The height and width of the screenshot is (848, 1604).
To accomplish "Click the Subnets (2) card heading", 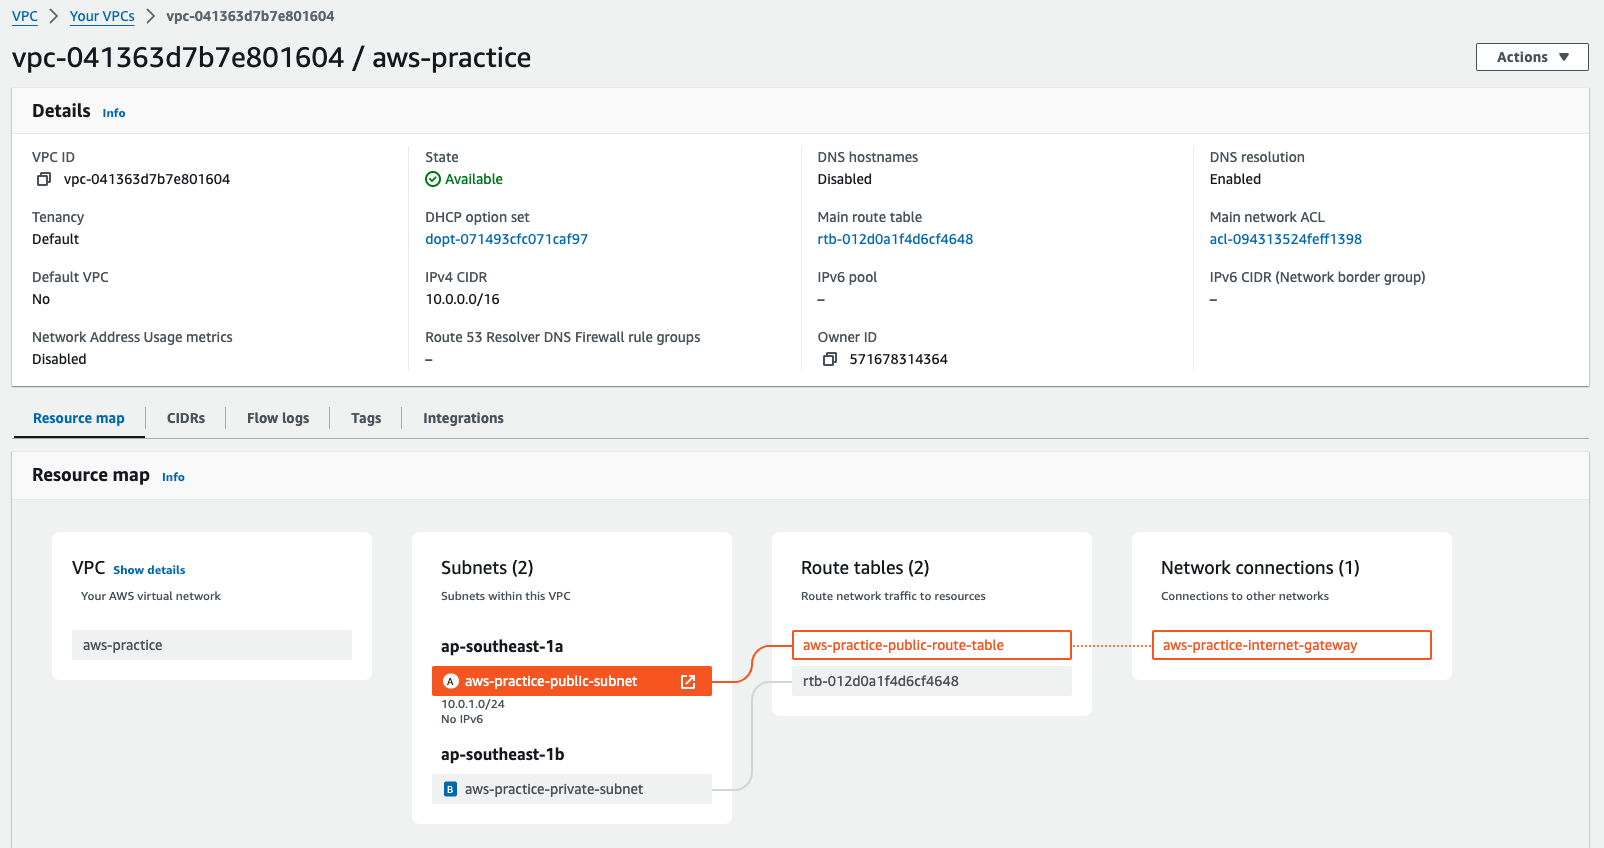I will click(487, 568).
